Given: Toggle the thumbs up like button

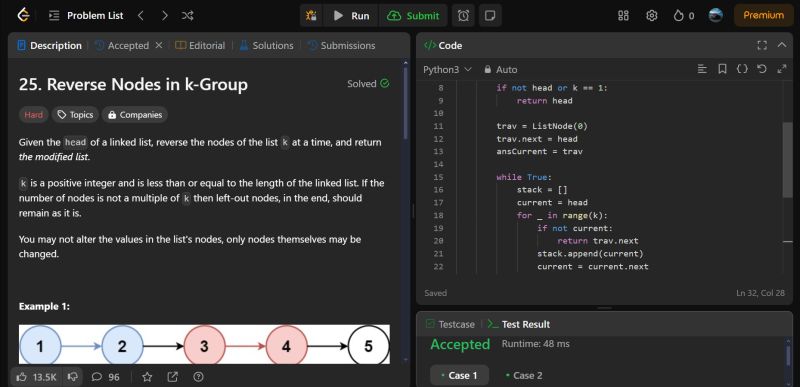Looking at the screenshot, I should (x=36, y=377).
